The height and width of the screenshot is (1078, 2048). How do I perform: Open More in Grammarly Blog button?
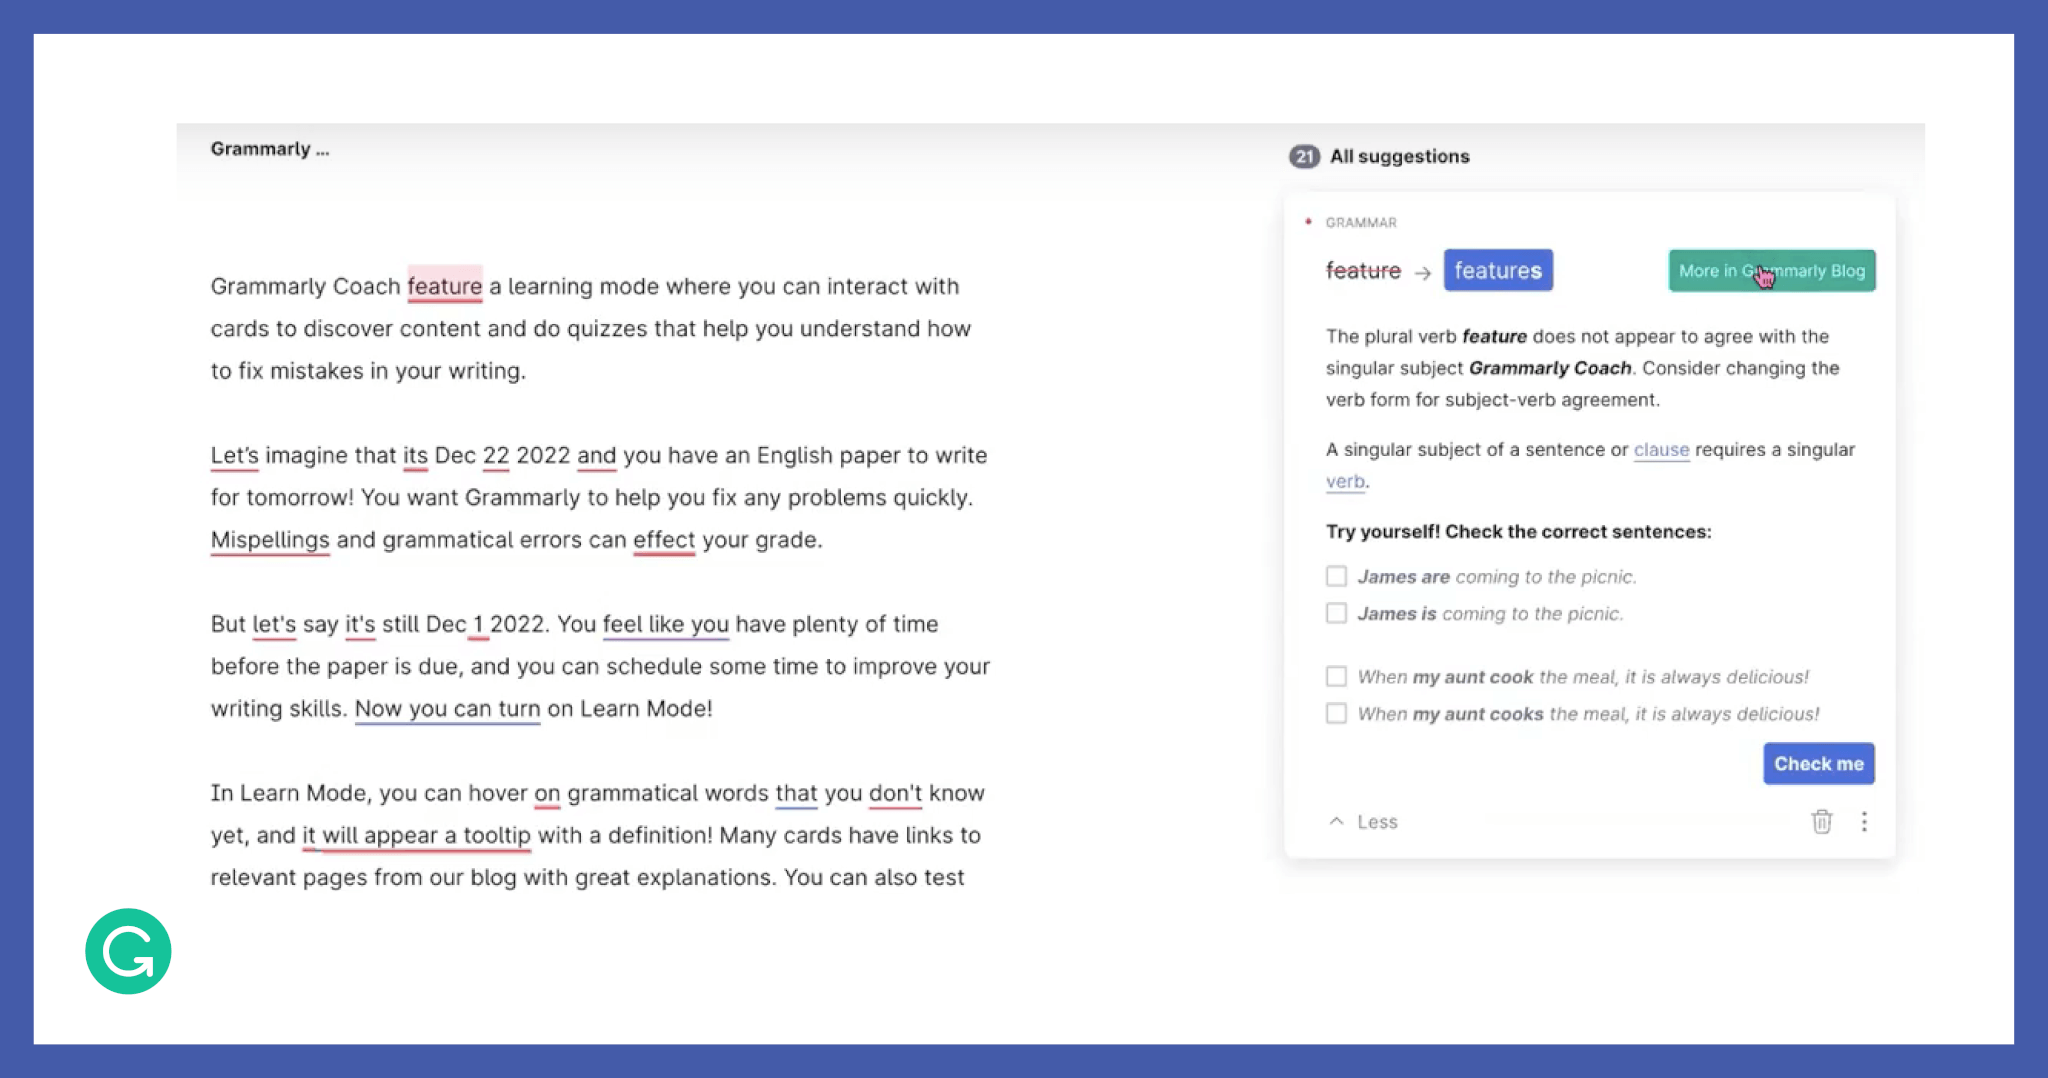point(1771,271)
